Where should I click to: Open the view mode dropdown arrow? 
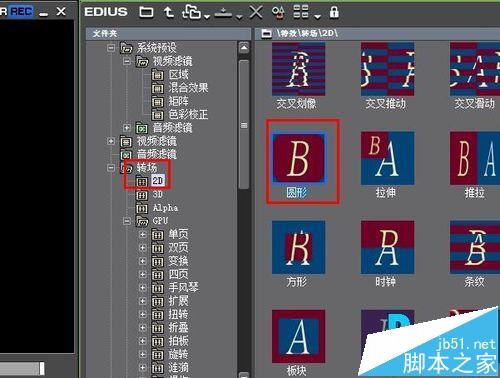click(x=317, y=16)
